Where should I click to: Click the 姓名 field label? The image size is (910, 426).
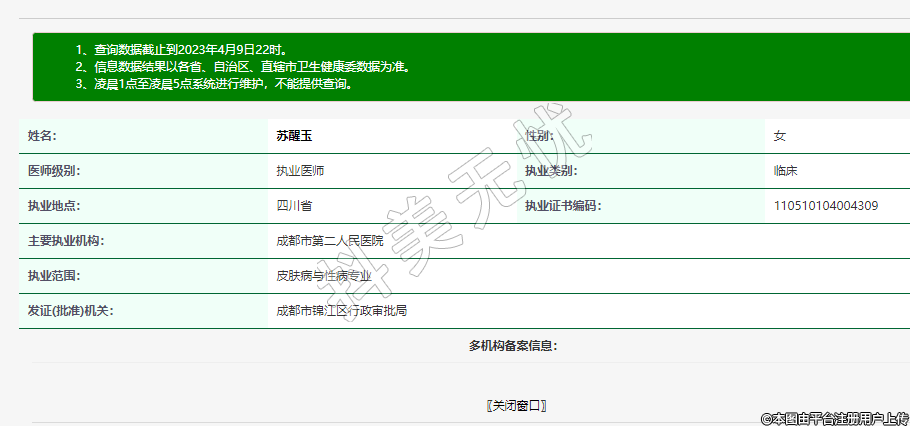coord(43,136)
